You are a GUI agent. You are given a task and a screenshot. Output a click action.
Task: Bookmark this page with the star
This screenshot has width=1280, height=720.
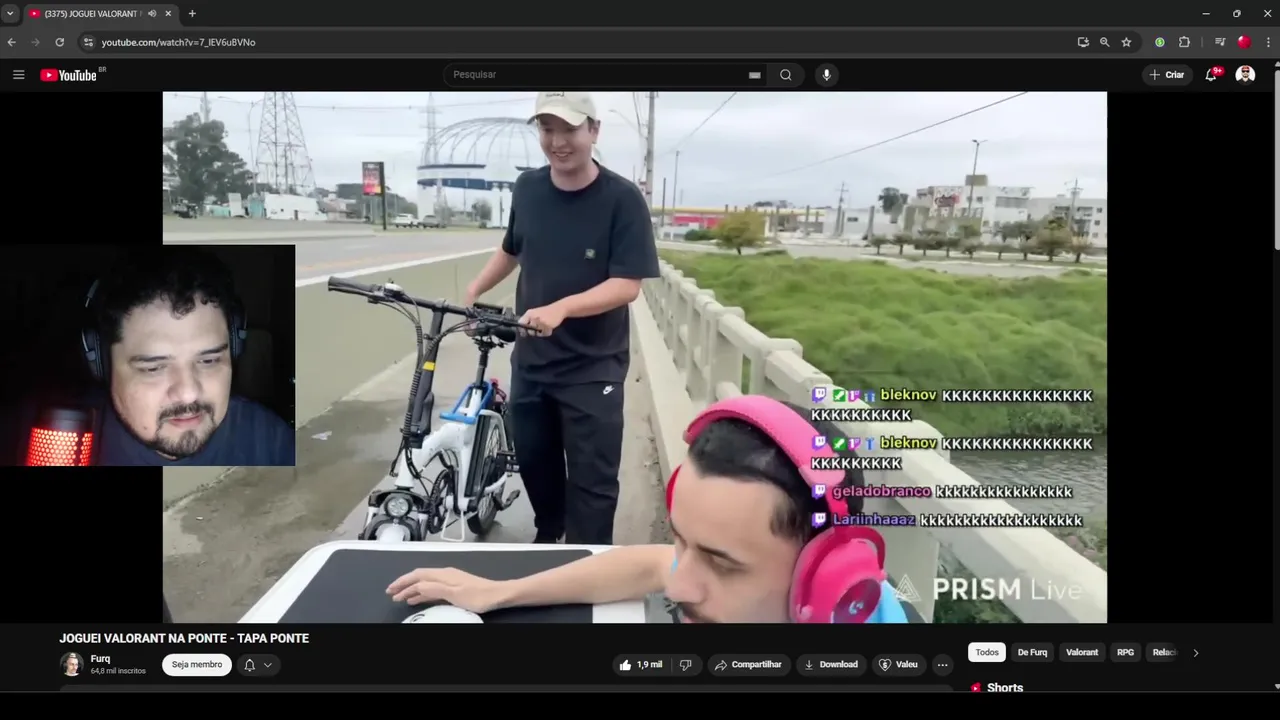click(x=1126, y=42)
